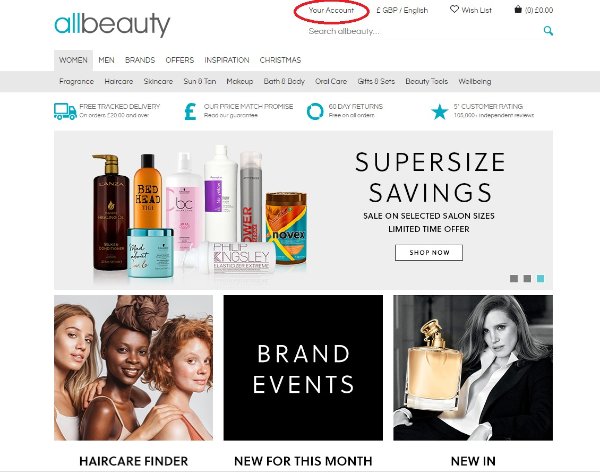Switch to the MEN tab
Viewport: 600px width, 474px height.
coord(106,60)
